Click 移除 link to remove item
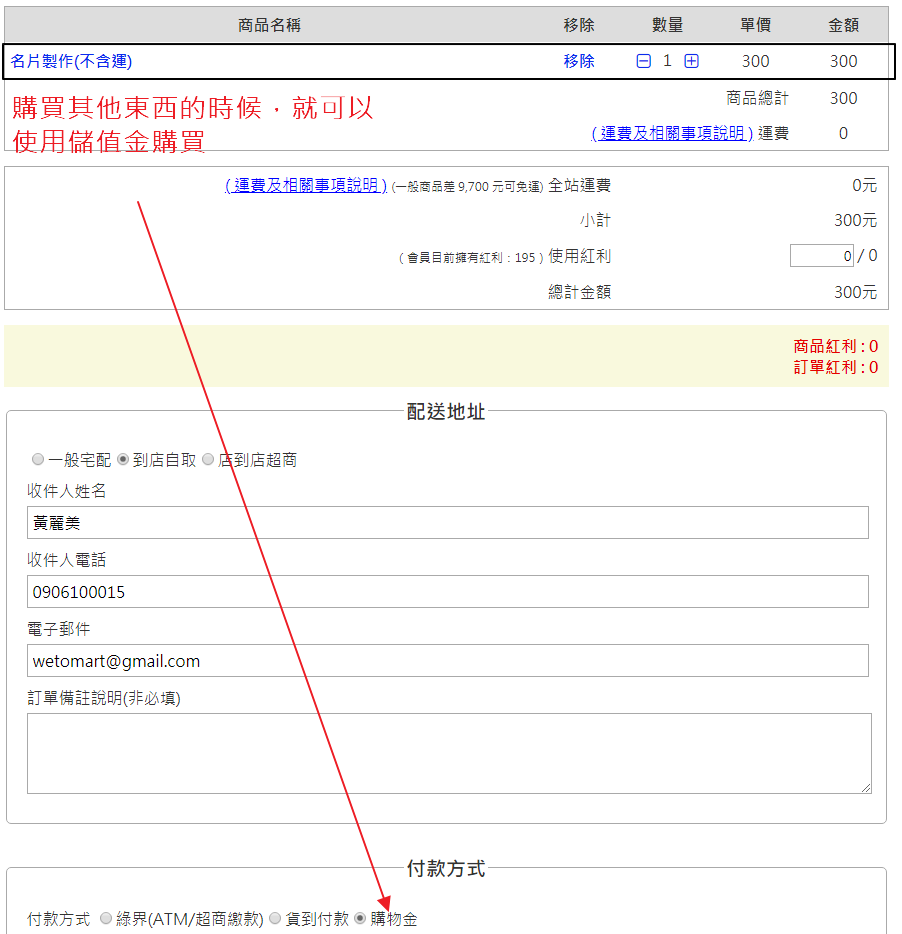The image size is (902, 934). point(579,61)
